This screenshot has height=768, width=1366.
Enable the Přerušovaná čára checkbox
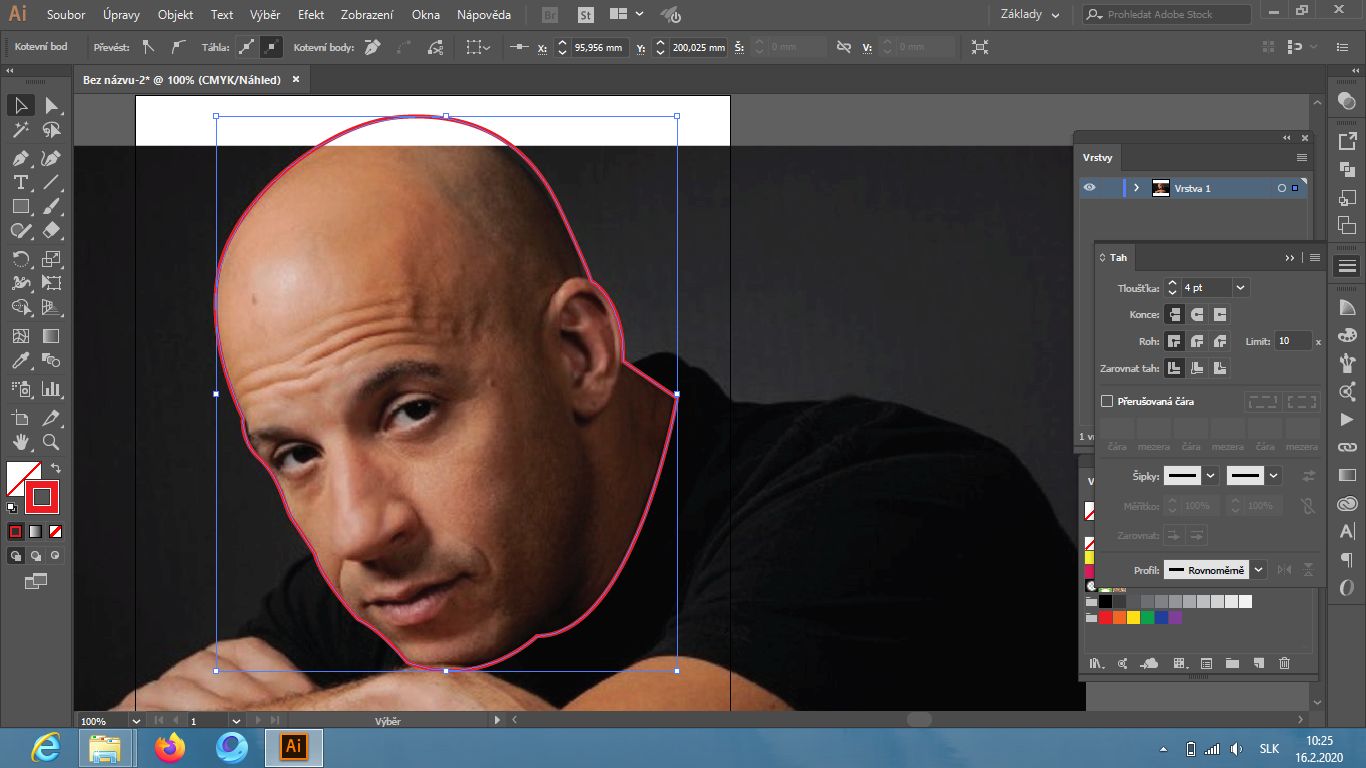click(1107, 401)
